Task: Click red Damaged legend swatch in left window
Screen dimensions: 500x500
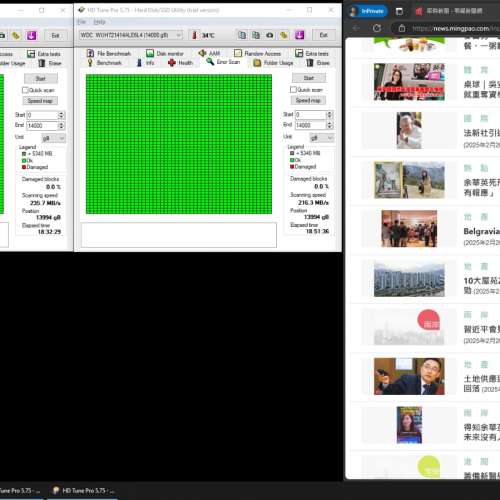Action: [24, 167]
